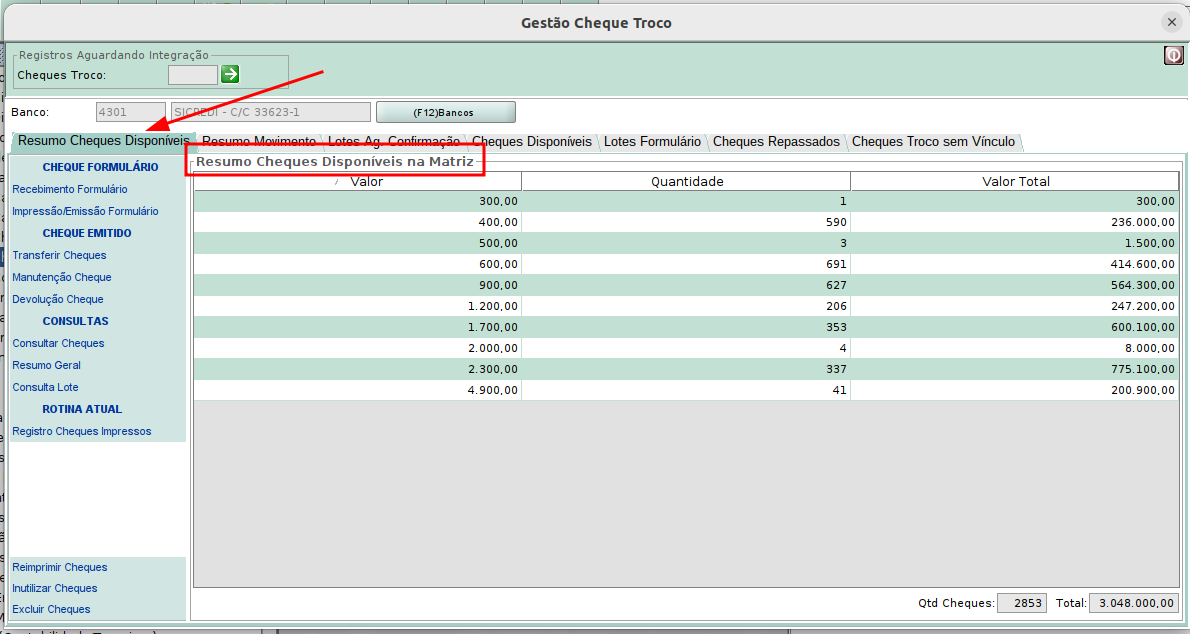Open the Lotes Ag. Confirmação tab
Image resolution: width=1190 pixels, height=634 pixels.
click(x=394, y=142)
